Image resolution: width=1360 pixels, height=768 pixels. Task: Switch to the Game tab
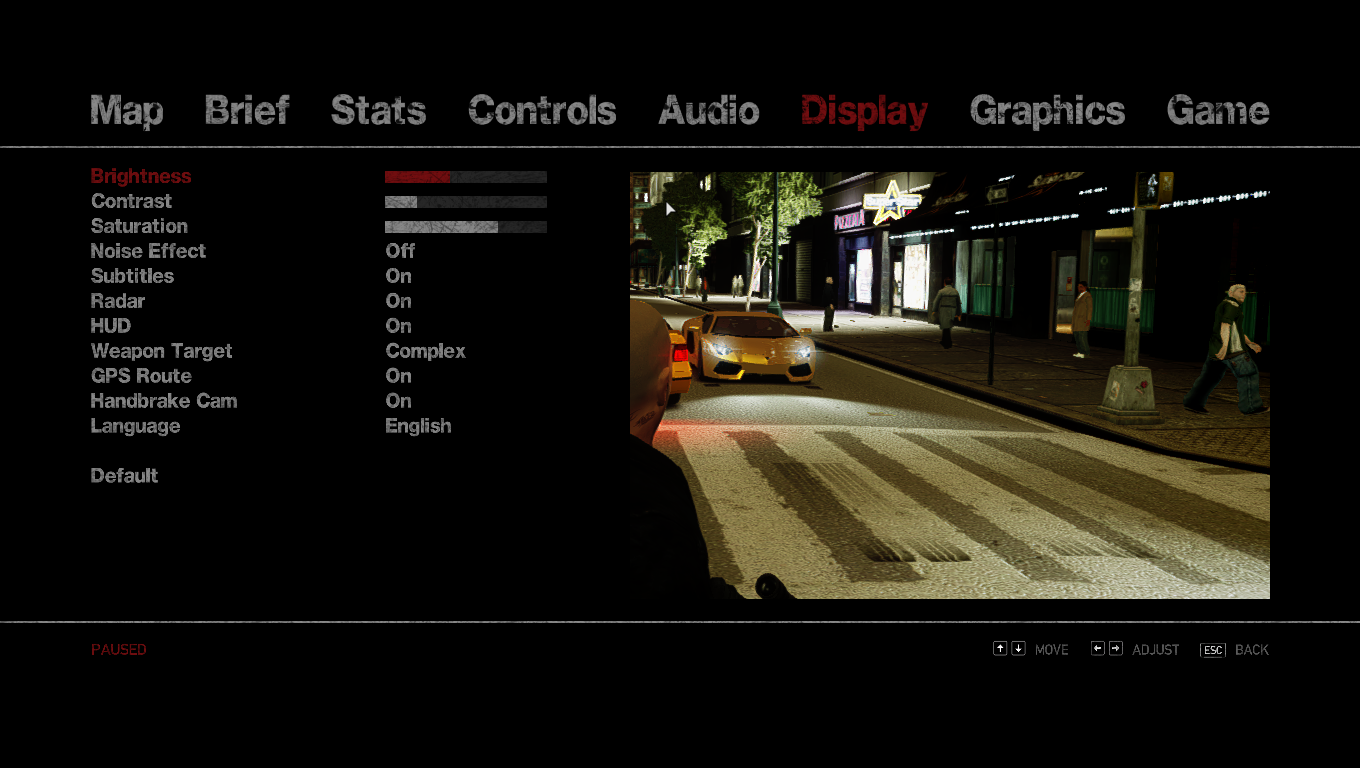(1218, 110)
